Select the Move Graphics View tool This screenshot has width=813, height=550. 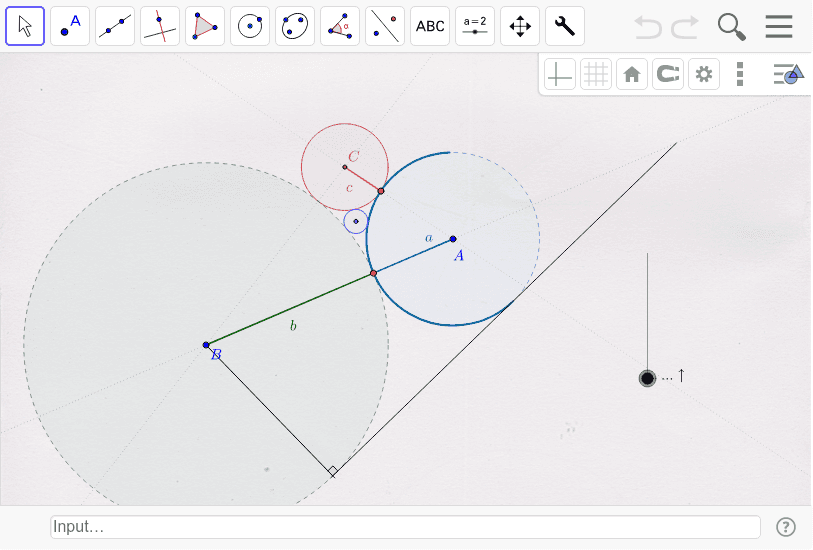tap(520, 26)
